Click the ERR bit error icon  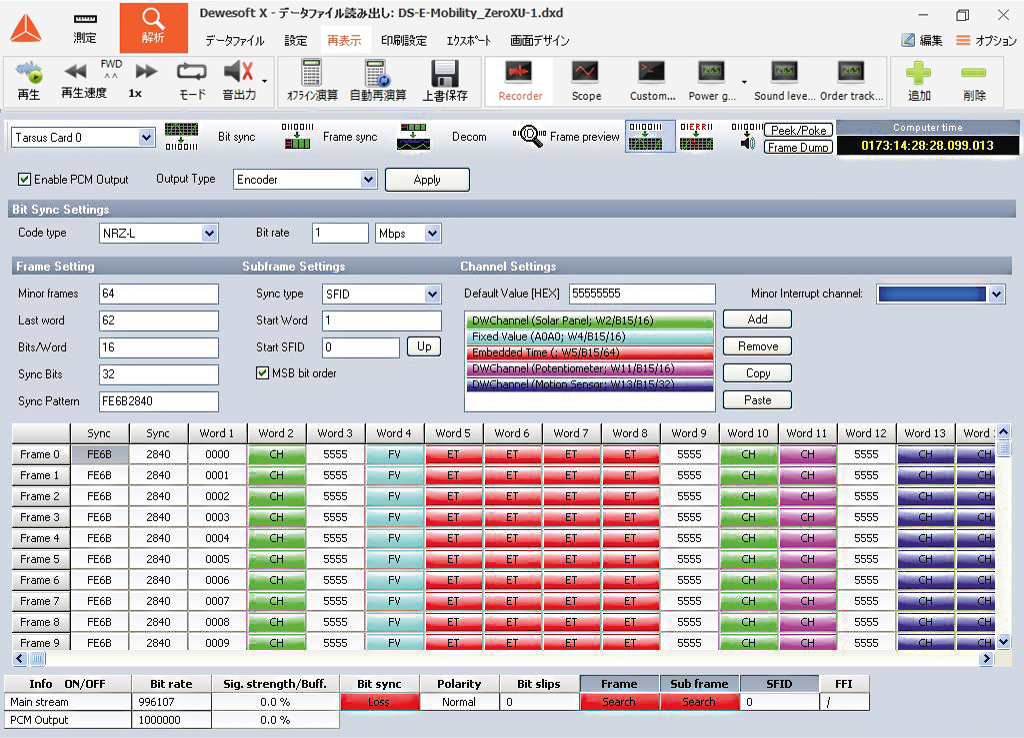pyautogui.click(x=696, y=136)
